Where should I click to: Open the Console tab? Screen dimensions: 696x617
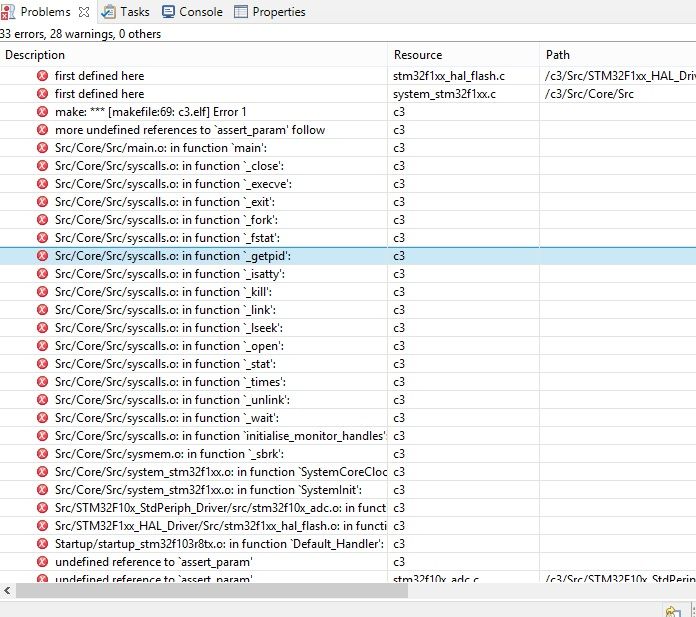pos(201,12)
